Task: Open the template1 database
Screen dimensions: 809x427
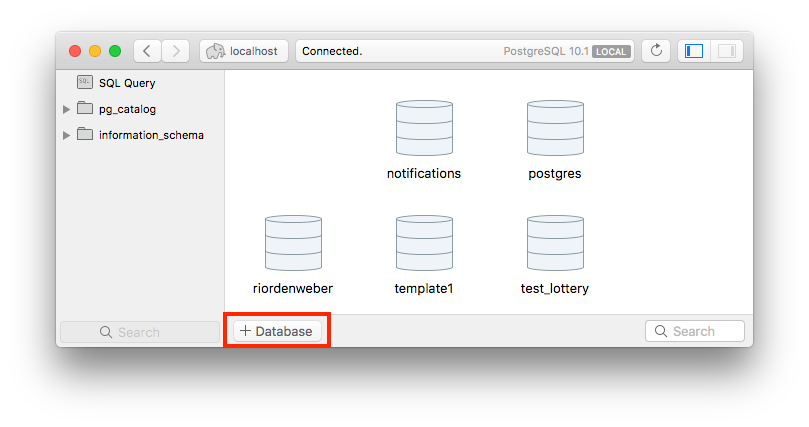Action: (424, 255)
